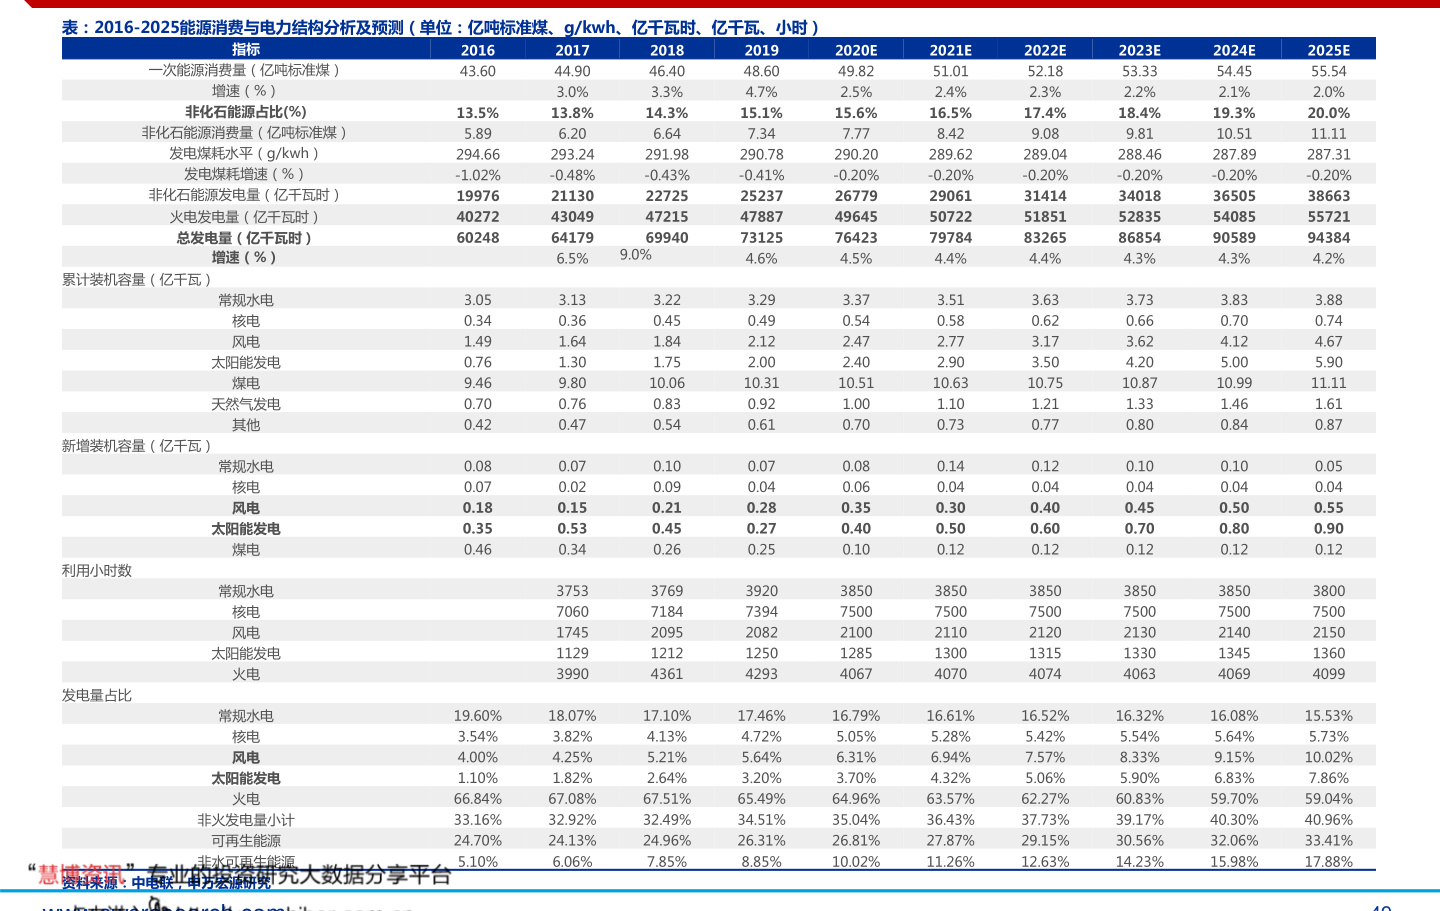
Task: Click solar share value '7.86%'
Action: (1329, 778)
